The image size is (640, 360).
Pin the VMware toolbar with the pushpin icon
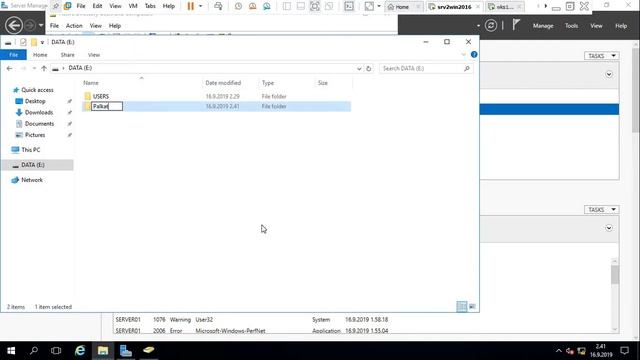click(56, 6)
